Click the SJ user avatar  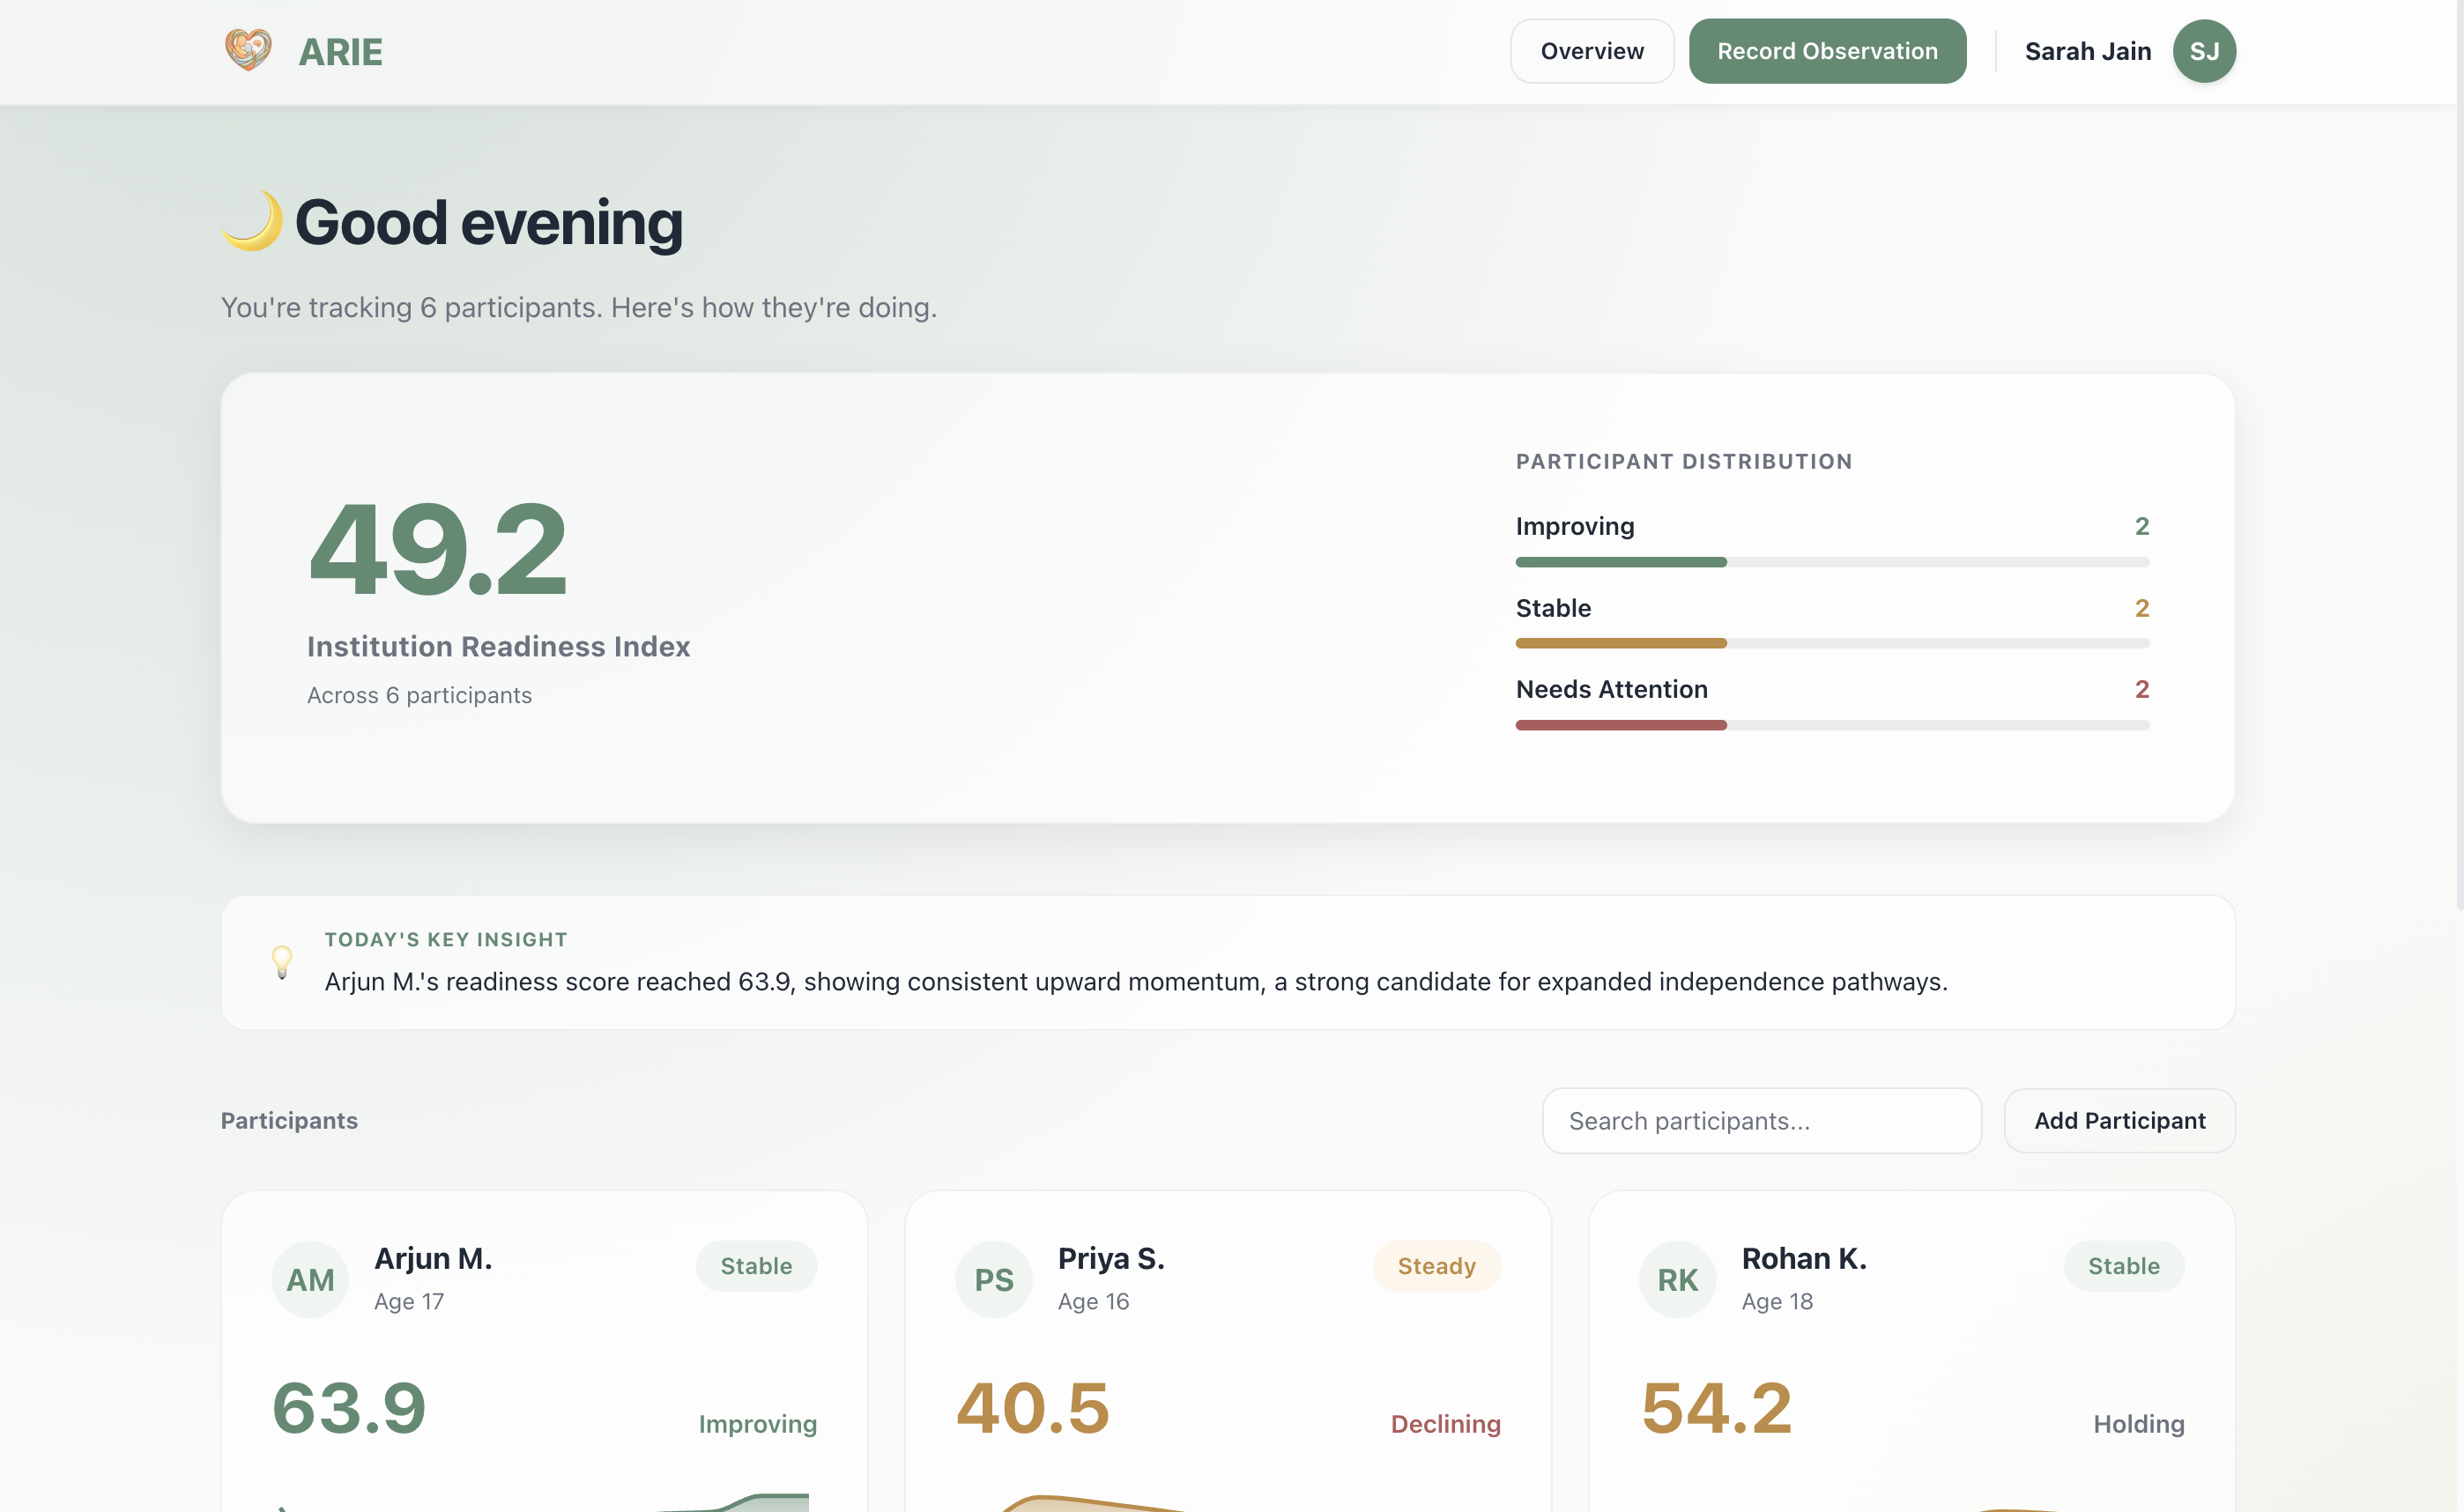[2204, 51]
